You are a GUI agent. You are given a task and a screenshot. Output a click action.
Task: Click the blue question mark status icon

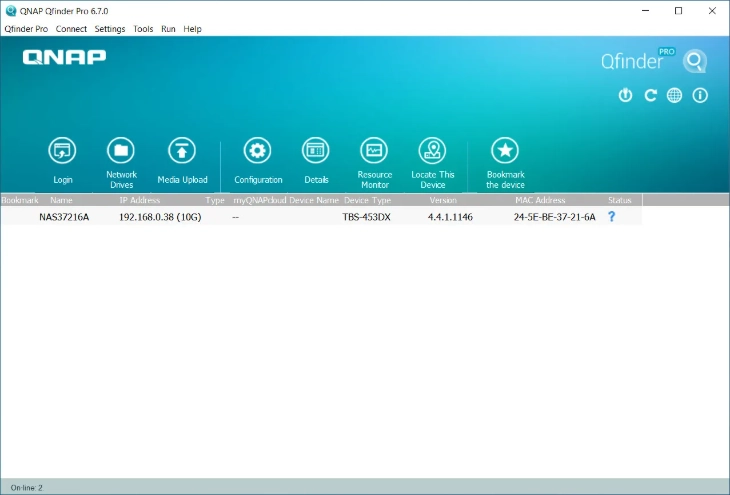(612, 217)
